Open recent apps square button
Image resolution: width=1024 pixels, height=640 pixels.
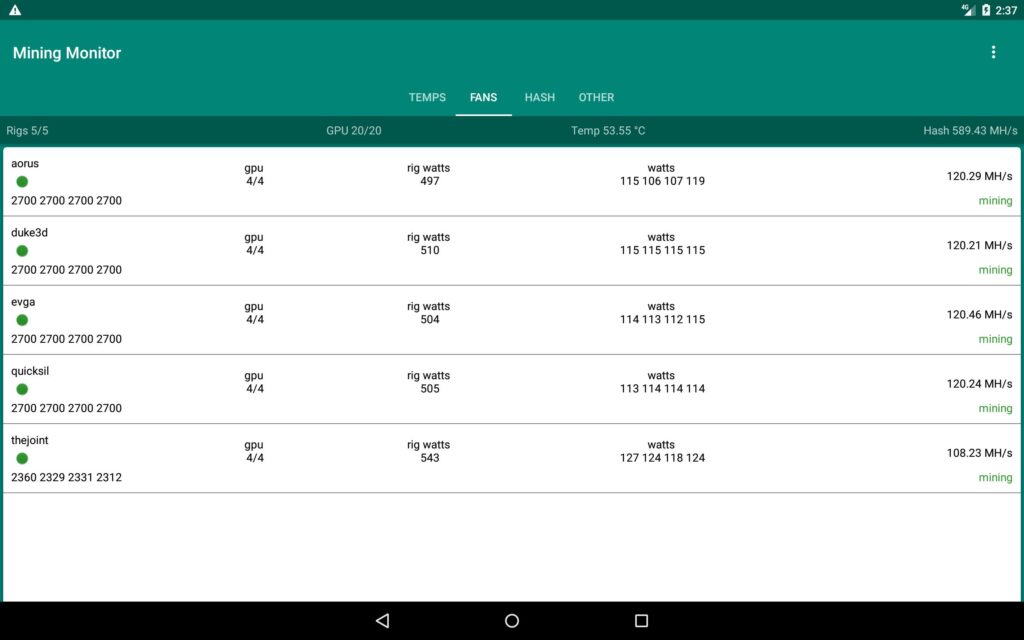pyautogui.click(x=641, y=621)
